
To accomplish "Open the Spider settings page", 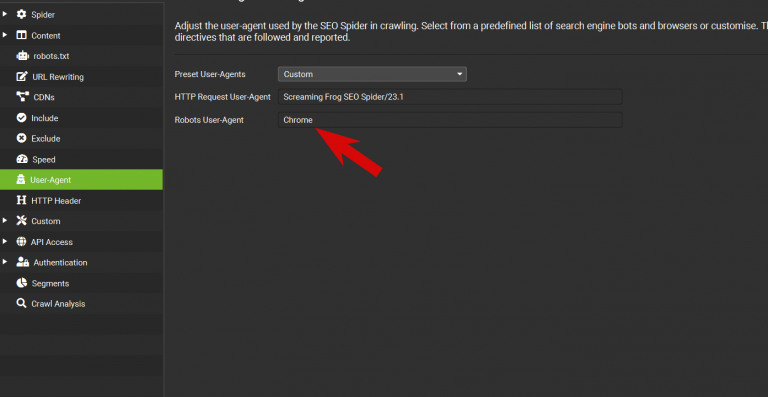I will tap(43, 15).
